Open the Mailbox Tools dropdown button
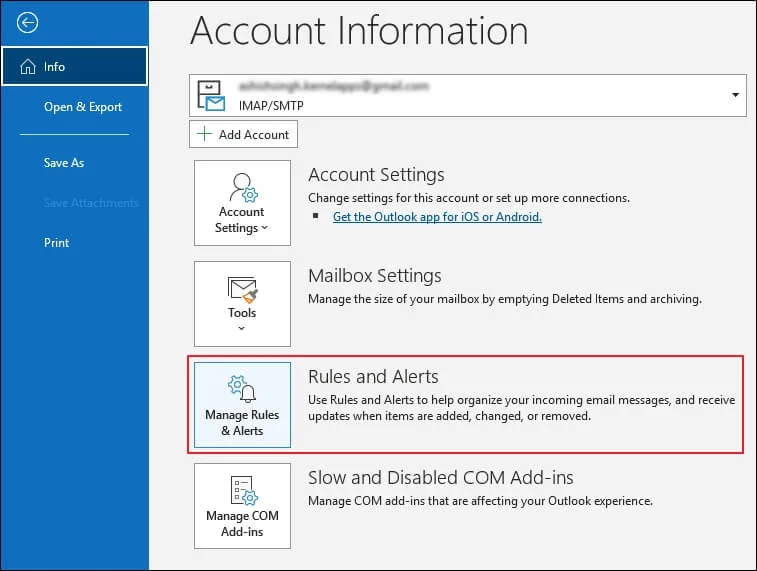The width and height of the screenshot is (757, 571). (242, 304)
